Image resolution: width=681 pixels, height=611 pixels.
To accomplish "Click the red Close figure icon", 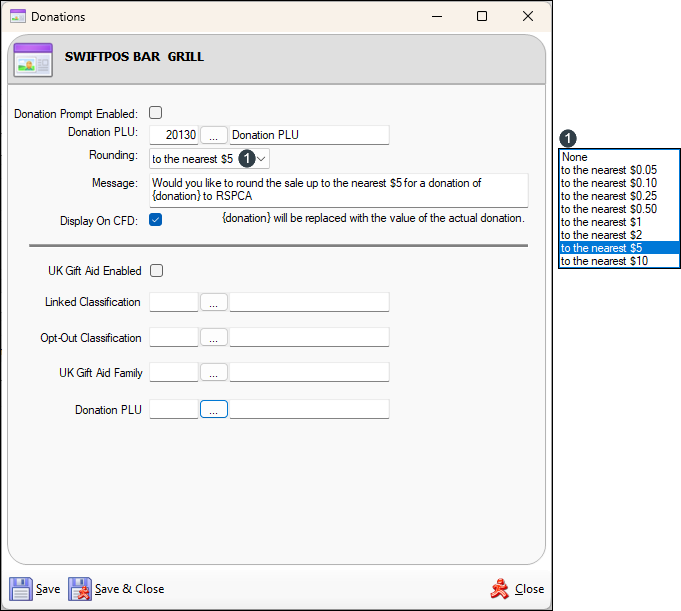I will coord(500,589).
